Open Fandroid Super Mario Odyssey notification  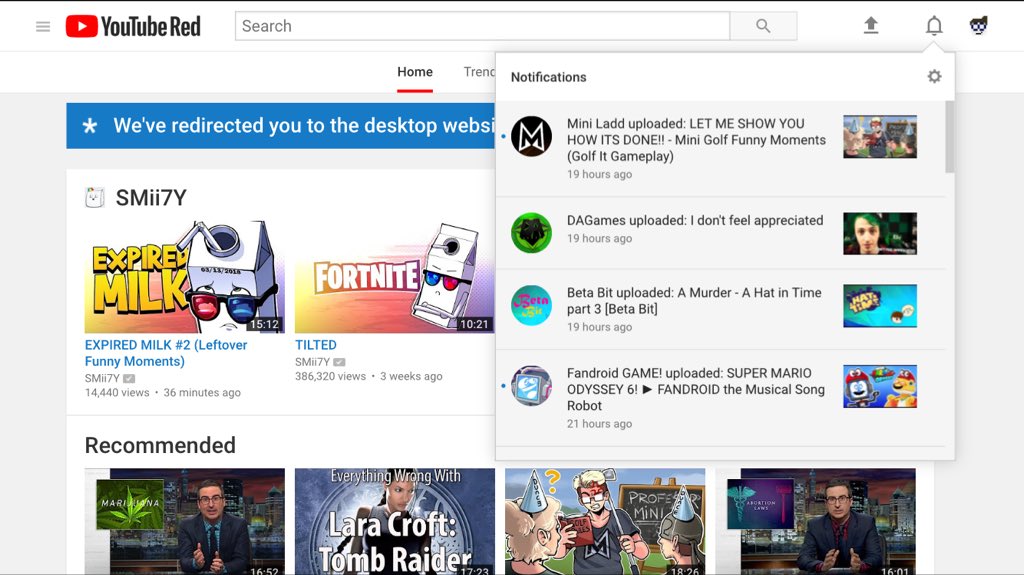(720, 398)
